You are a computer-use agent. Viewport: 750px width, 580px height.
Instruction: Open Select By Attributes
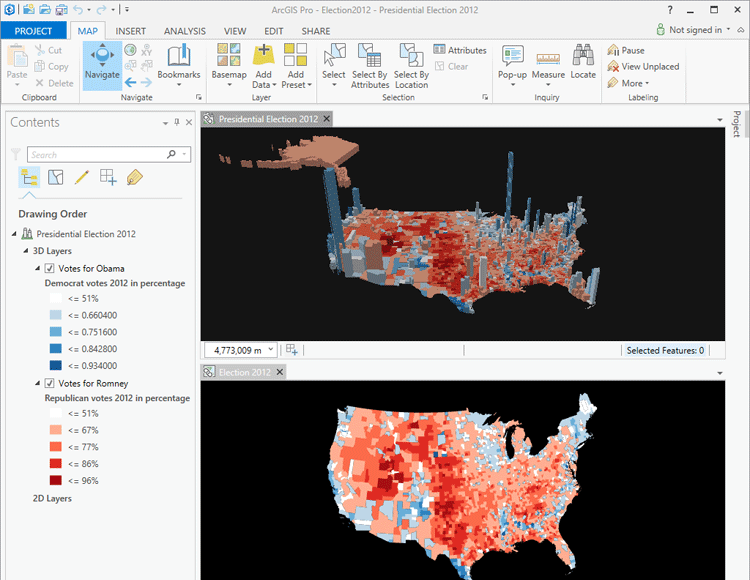pyautogui.click(x=369, y=66)
